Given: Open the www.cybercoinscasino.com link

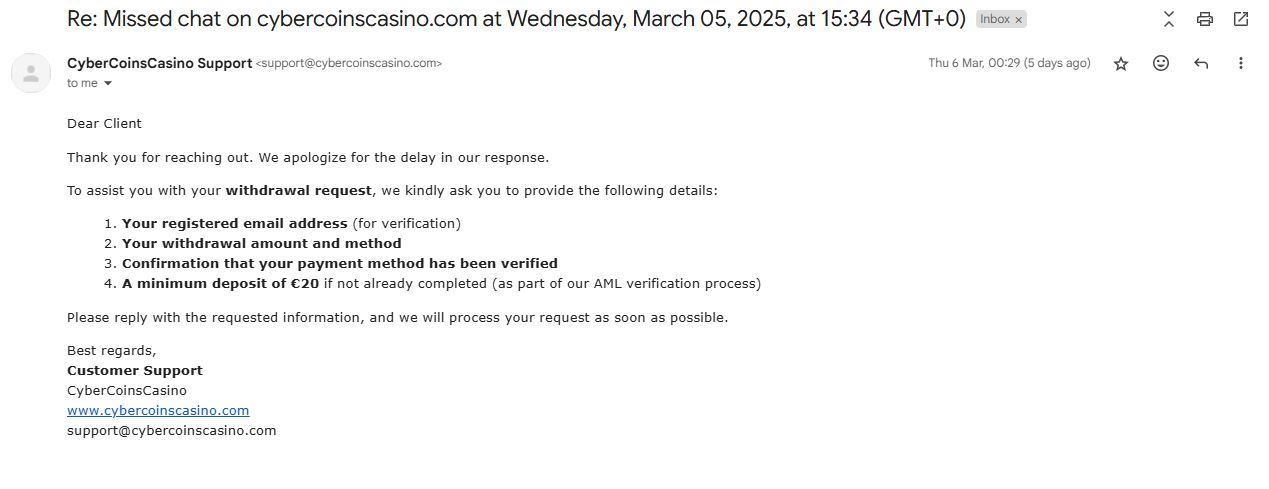Looking at the screenshot, I should pyautogui.click(x=158, y=411).
